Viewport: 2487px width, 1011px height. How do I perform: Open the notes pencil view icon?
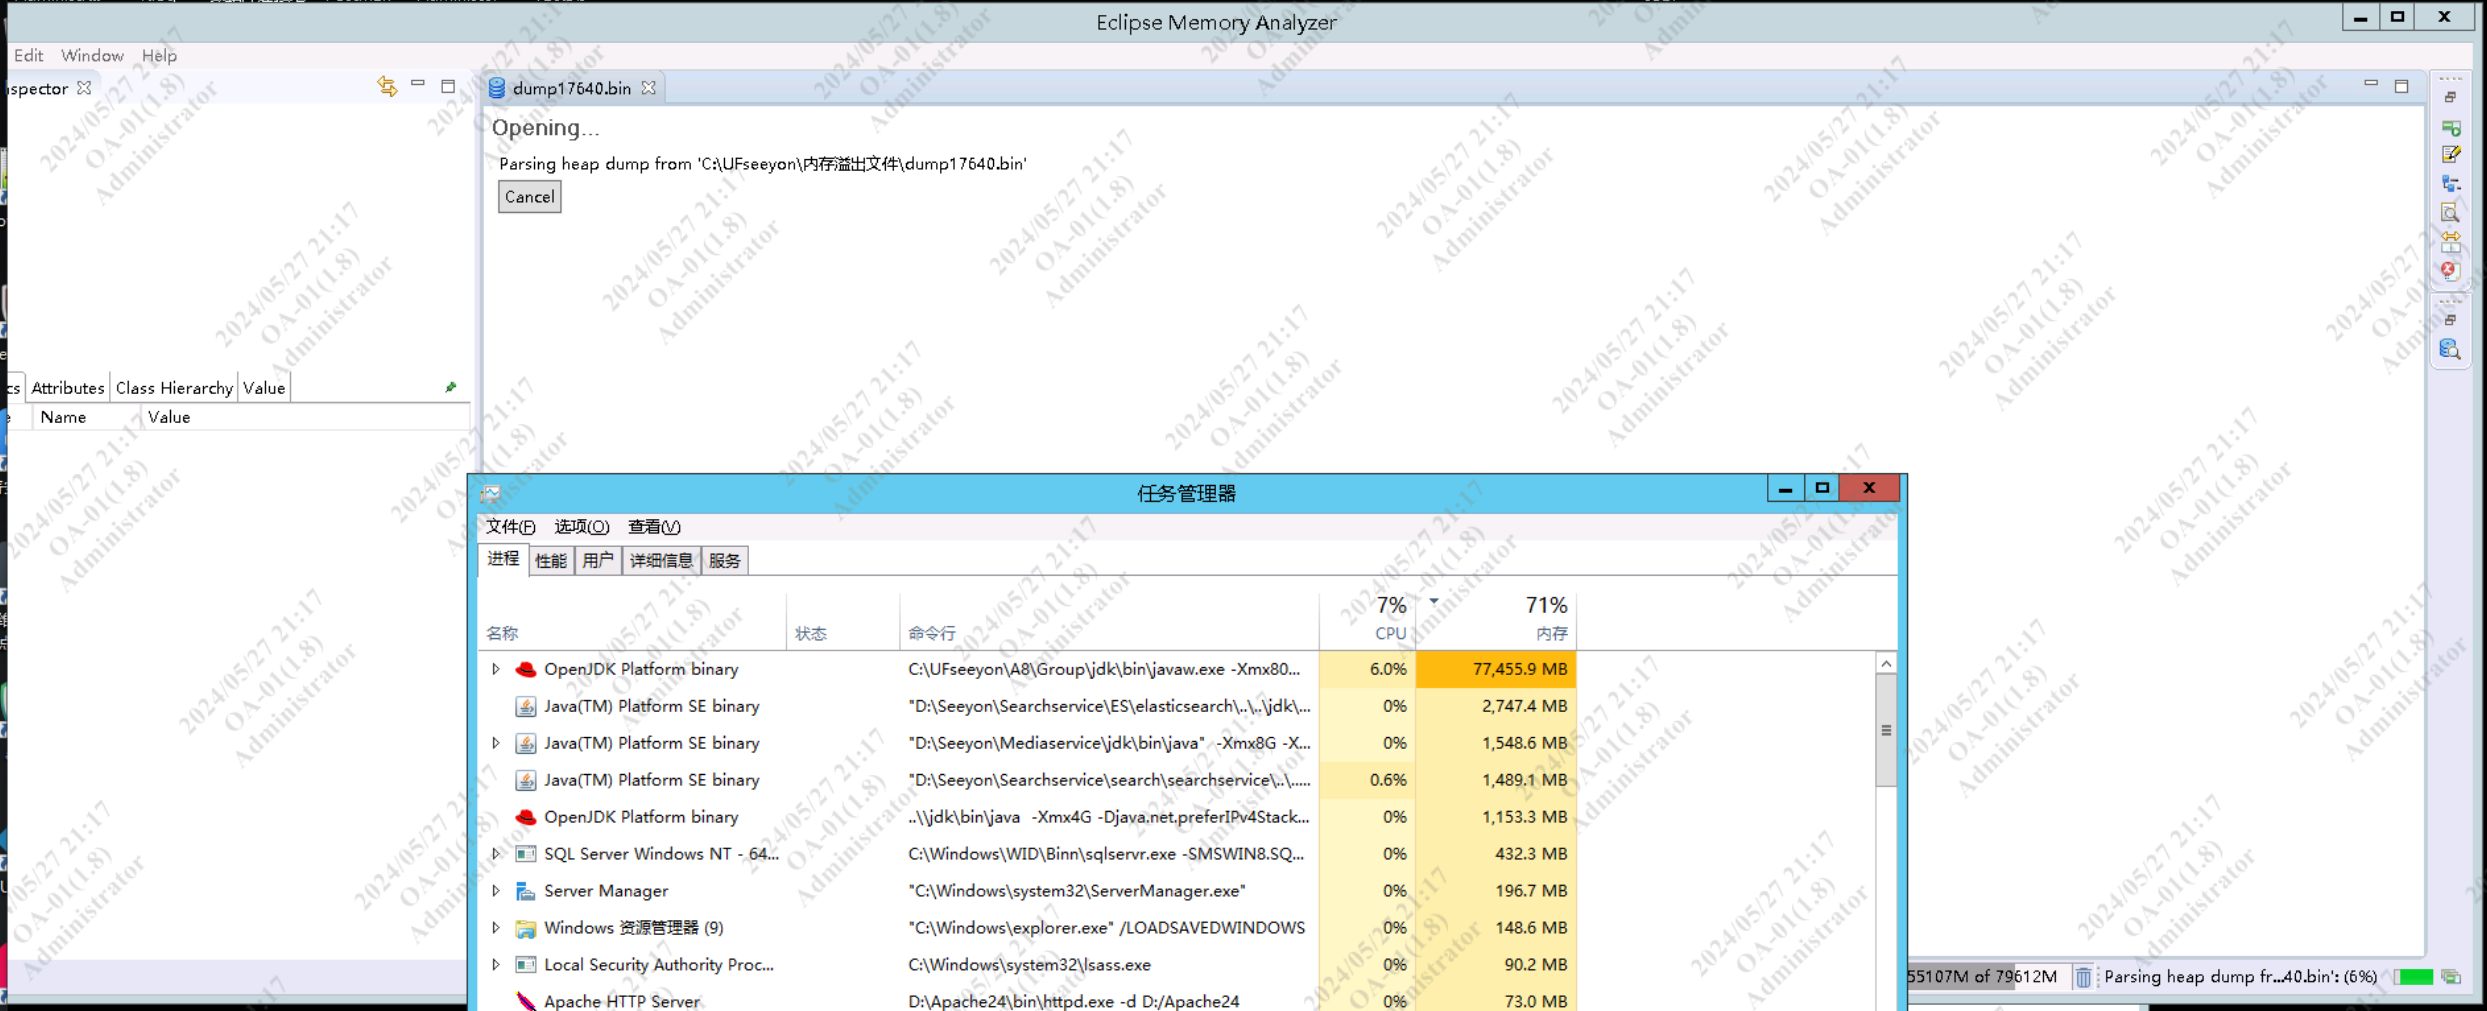click(x=2451, y=155)
